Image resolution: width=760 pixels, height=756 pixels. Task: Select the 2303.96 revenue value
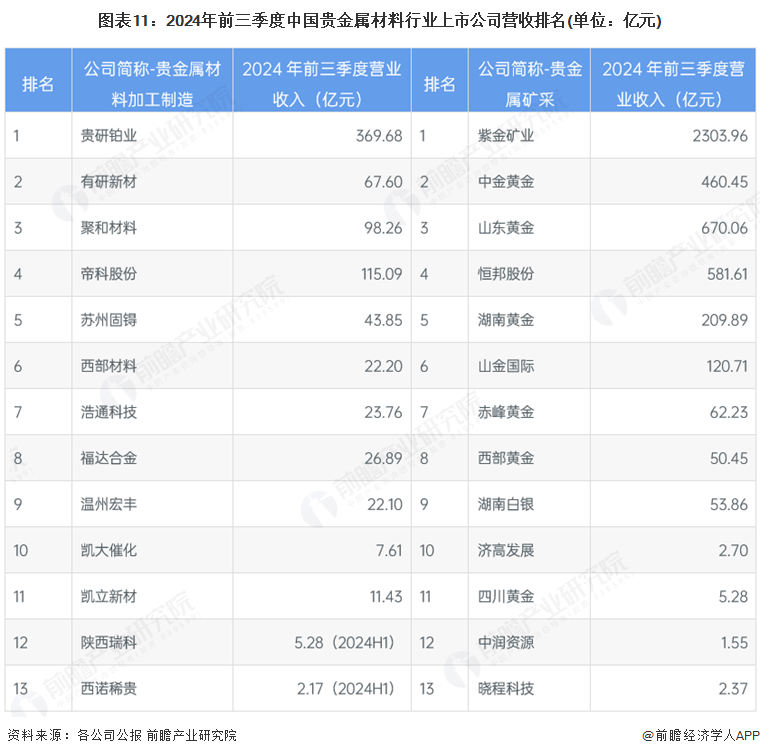point(712,136)
